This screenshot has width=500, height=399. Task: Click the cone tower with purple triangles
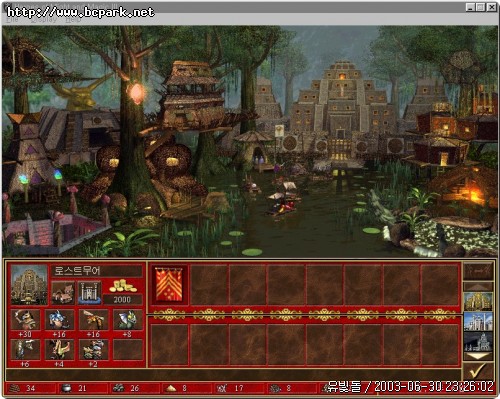tap(28, 153)
